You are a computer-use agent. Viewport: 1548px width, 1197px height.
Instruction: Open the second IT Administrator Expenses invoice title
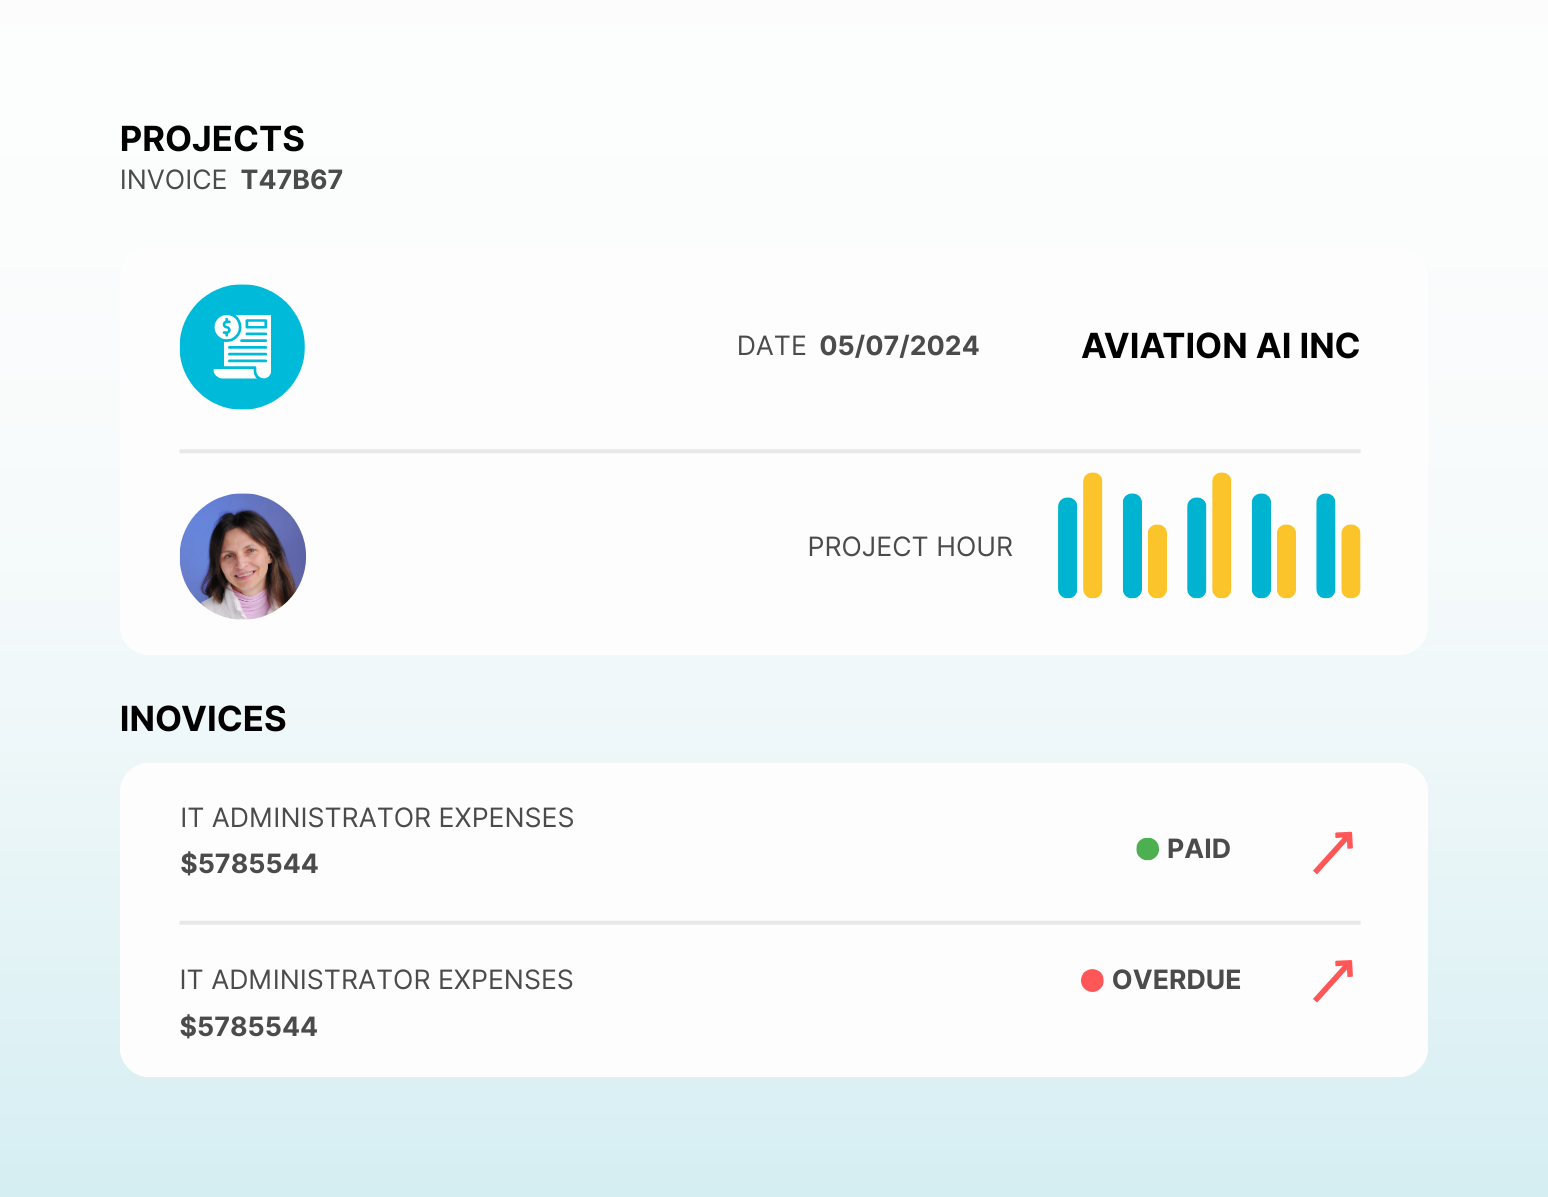click(377, 980)
